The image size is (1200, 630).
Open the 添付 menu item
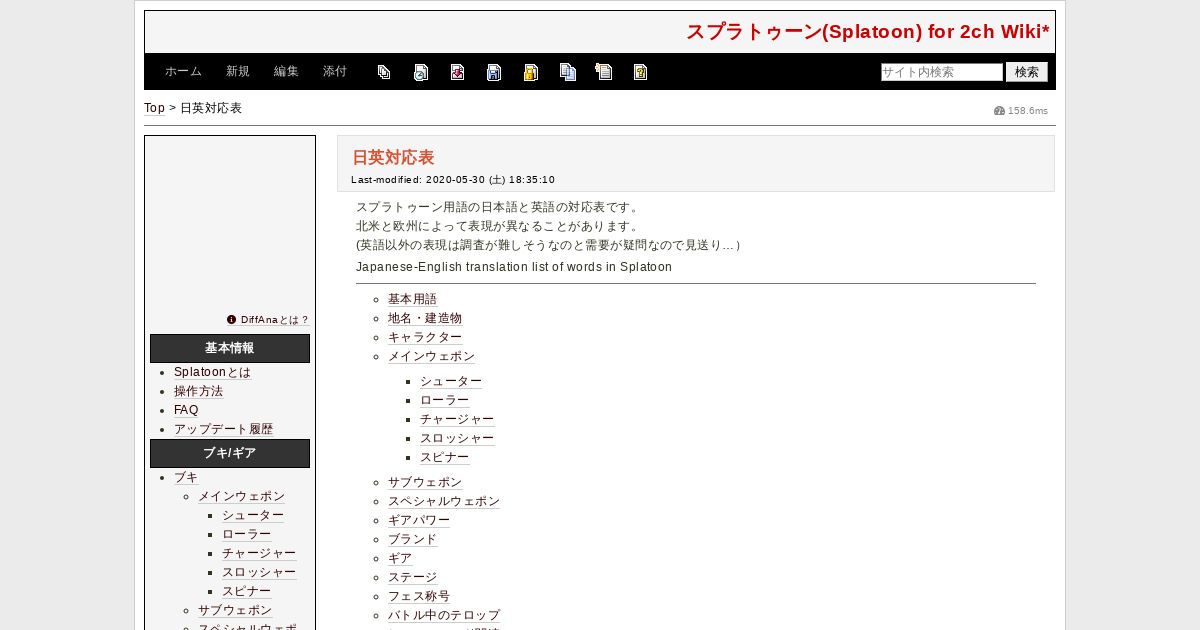pyautogui.click(x=335, y=72)
